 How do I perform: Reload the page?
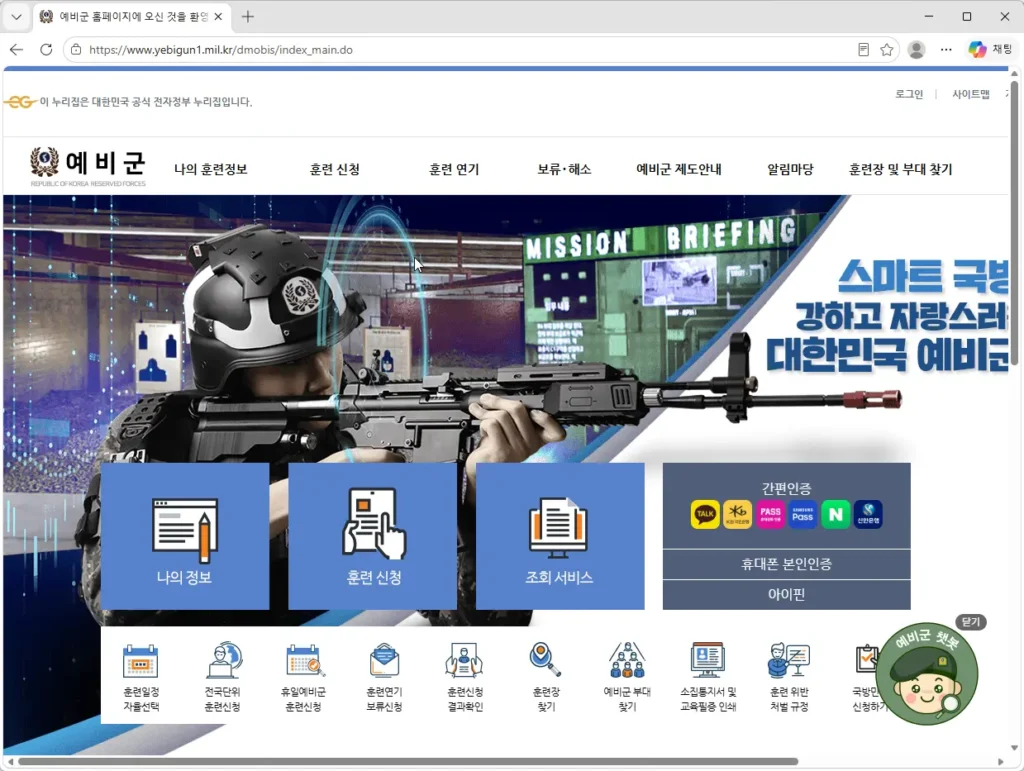[46, 50]
